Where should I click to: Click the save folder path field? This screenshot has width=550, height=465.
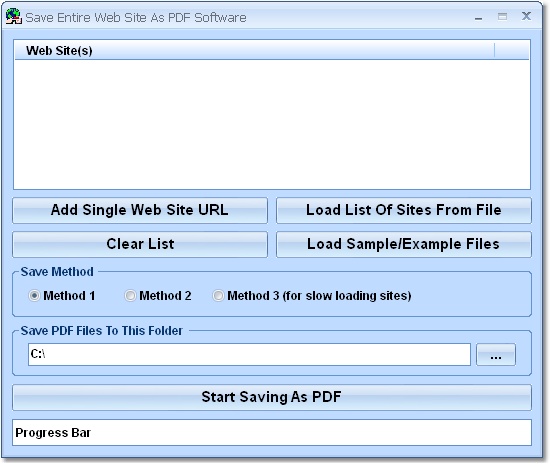point(249,355)
